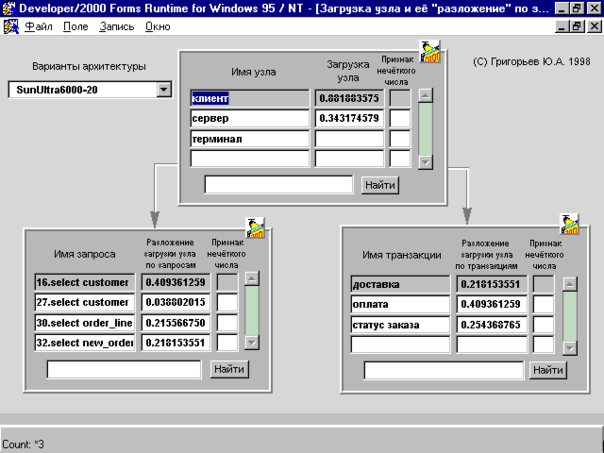Select the статус заказа transaction row
604x453 pixels.
400,325
